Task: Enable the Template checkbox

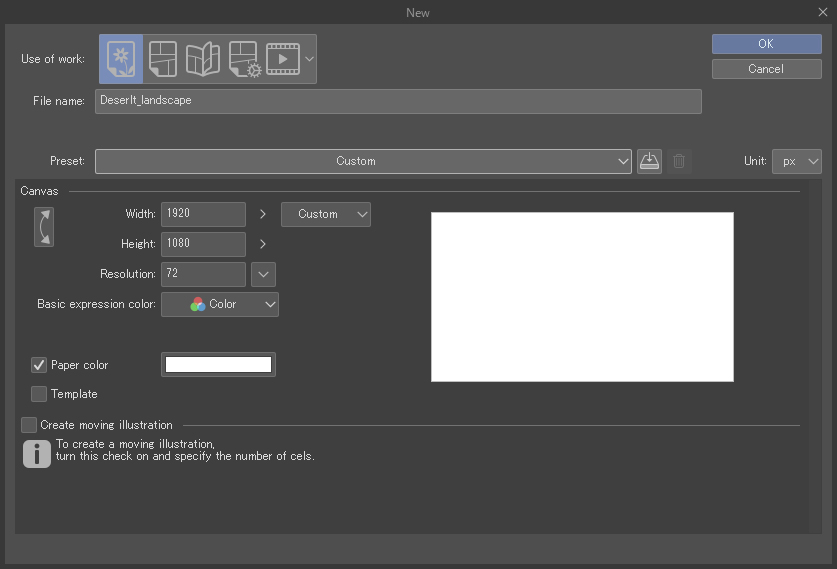Action: (40, 394)
